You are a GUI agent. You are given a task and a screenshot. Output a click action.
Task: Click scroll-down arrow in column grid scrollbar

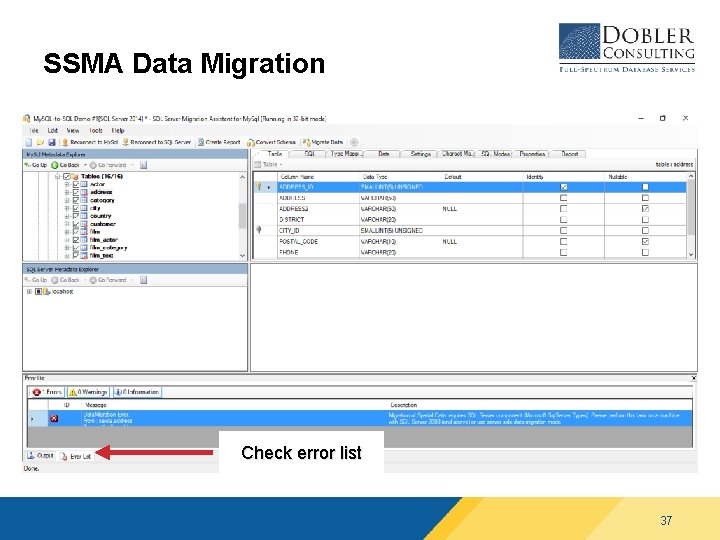[x=691, y=254]
